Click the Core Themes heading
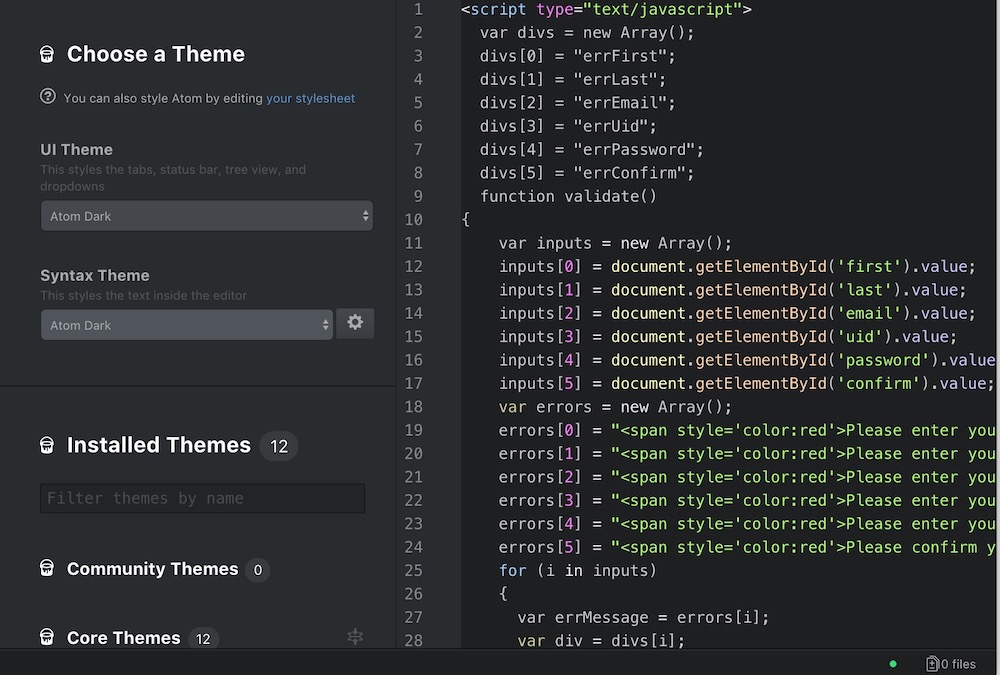This screenshot has width=1000, height=675. 123,638
